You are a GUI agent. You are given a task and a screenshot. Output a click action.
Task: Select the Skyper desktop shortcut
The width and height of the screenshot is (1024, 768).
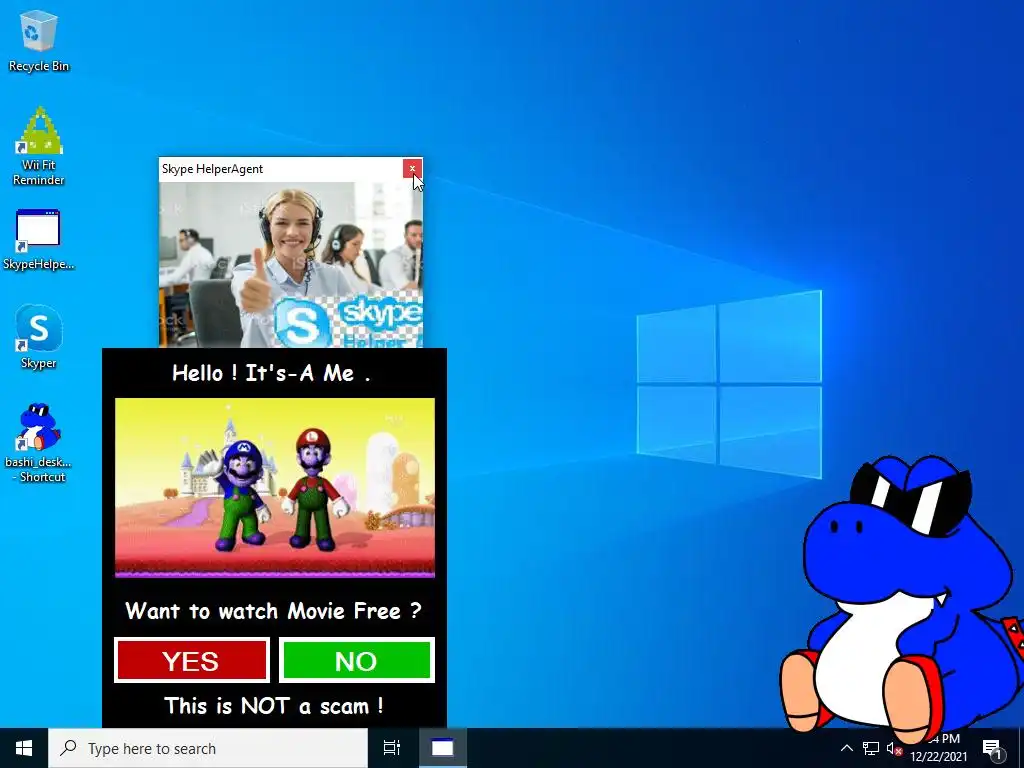point(39,337)
